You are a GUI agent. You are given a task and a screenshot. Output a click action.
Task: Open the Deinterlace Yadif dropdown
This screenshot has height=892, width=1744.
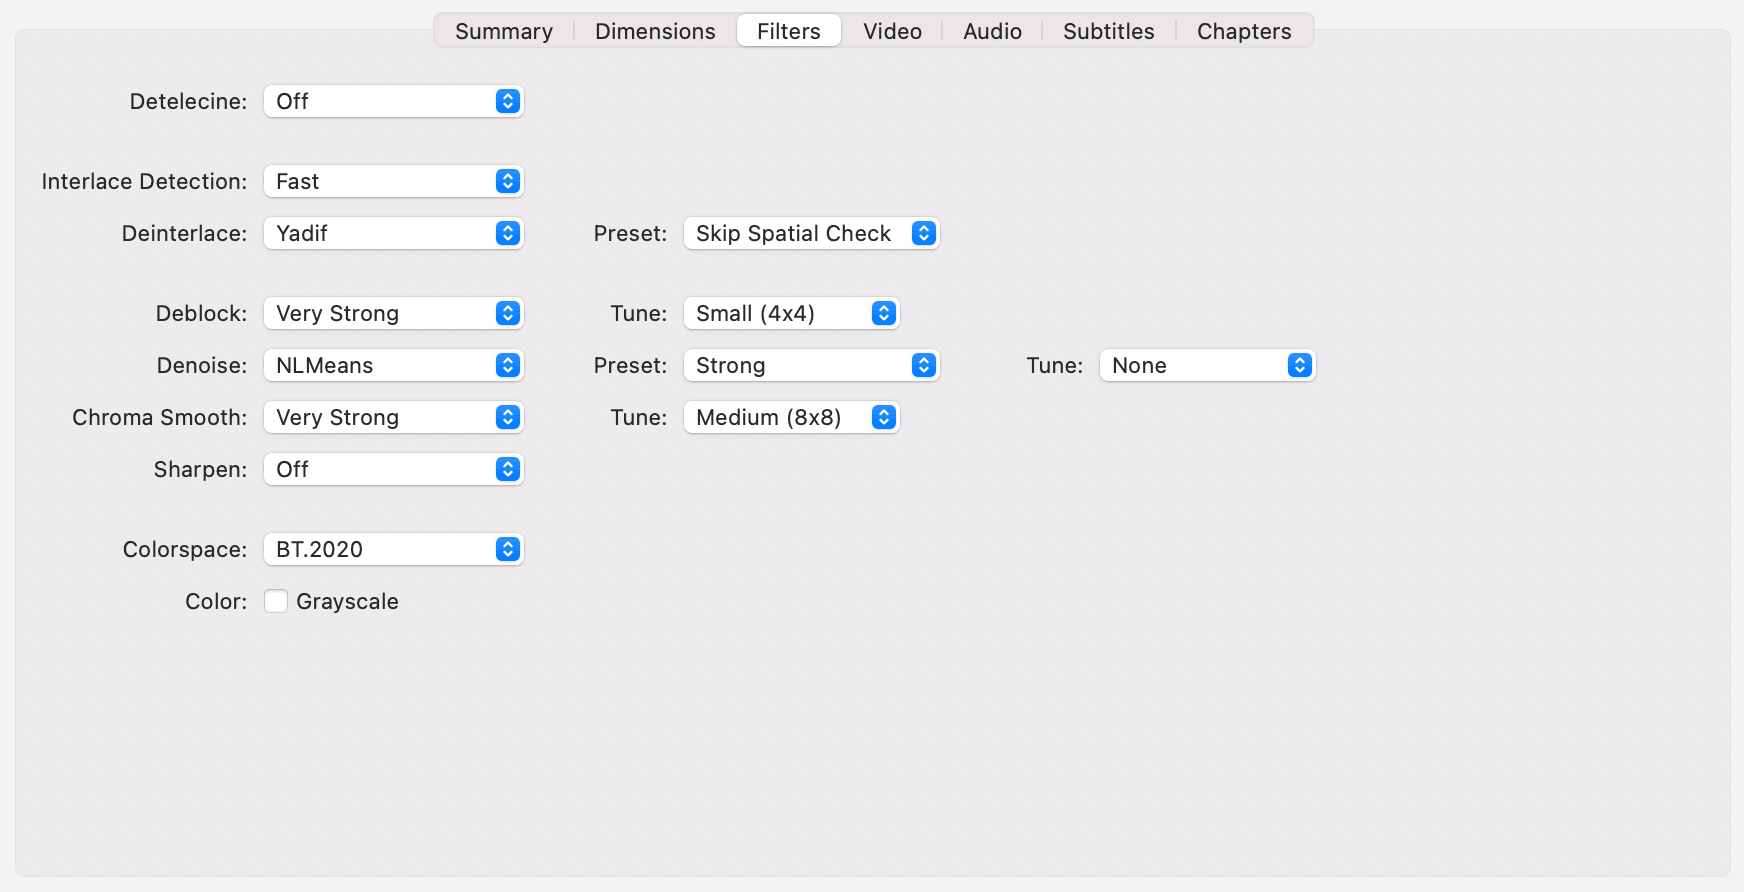tap(394, 233)
